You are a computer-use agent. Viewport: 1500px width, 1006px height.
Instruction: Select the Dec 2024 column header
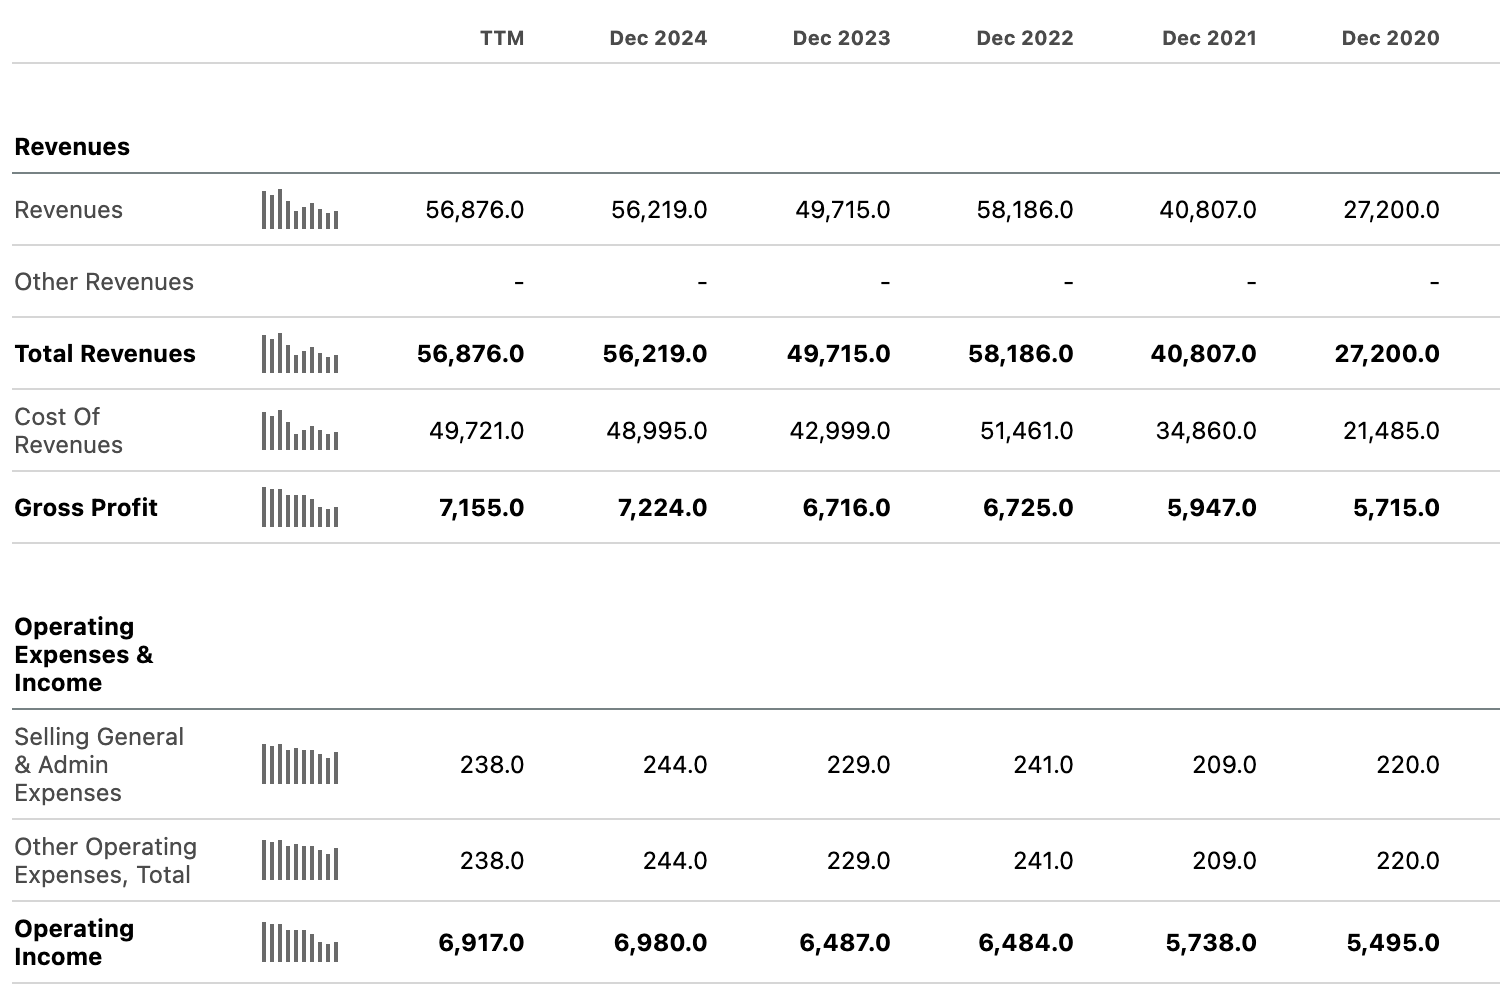pyautogui.click(x=658, y=38)
